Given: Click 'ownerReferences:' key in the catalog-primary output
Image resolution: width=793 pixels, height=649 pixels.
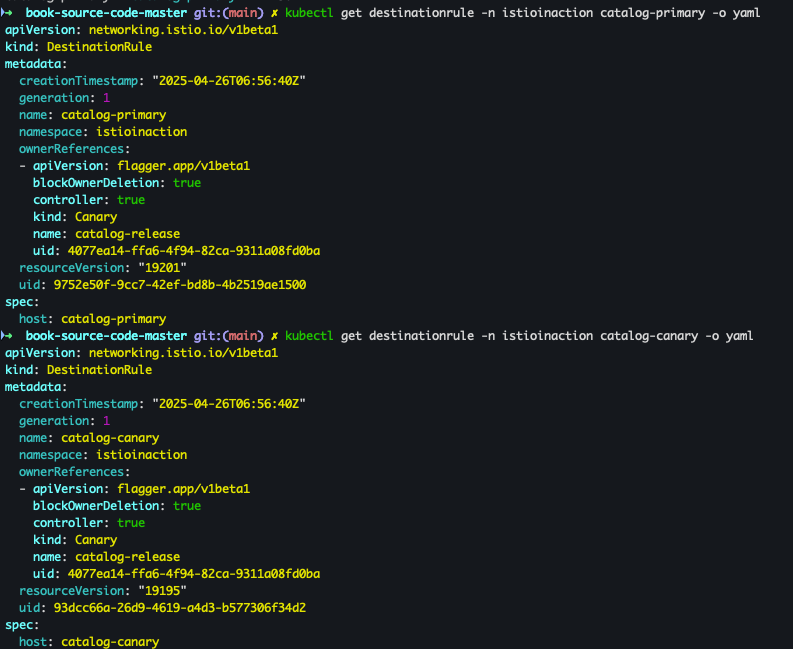Looking at the screenshot, I should pos(74,149).
